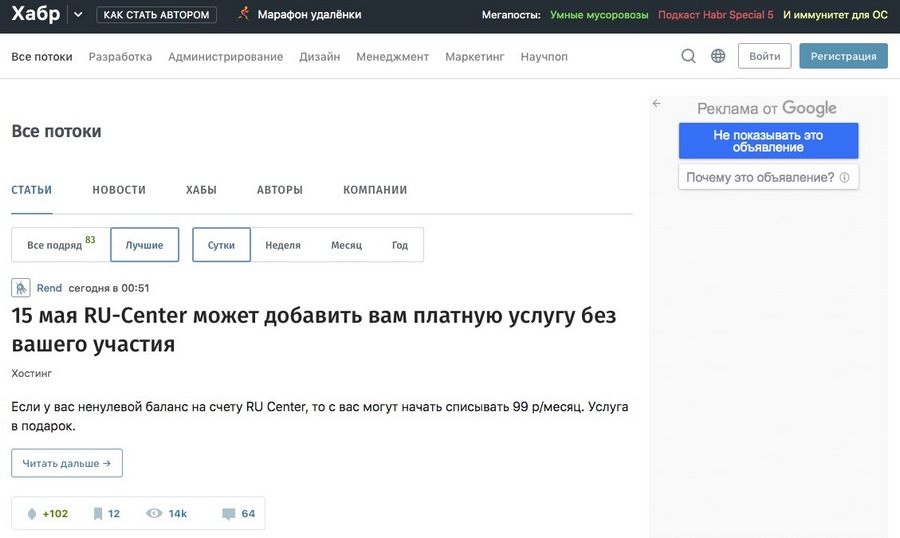The image size is (900, 538).
Task: Click the views eye icon
Action: (154, 513)
